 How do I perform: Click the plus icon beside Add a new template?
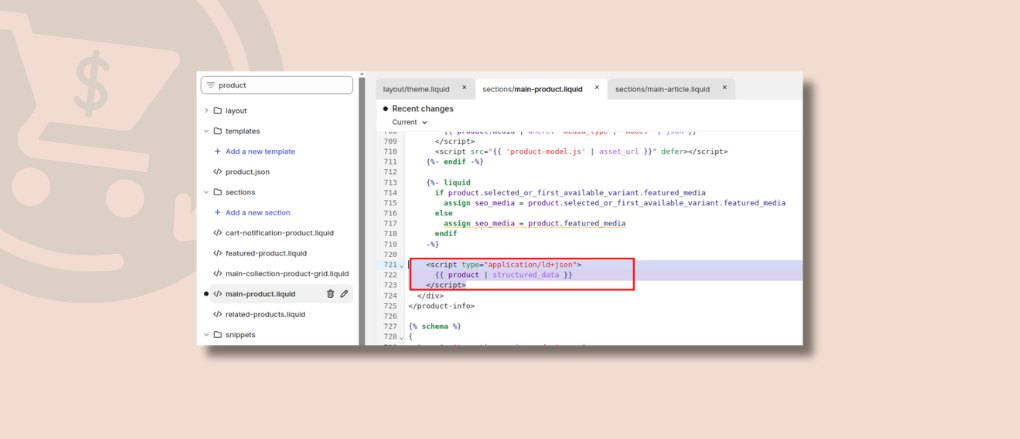217,151
